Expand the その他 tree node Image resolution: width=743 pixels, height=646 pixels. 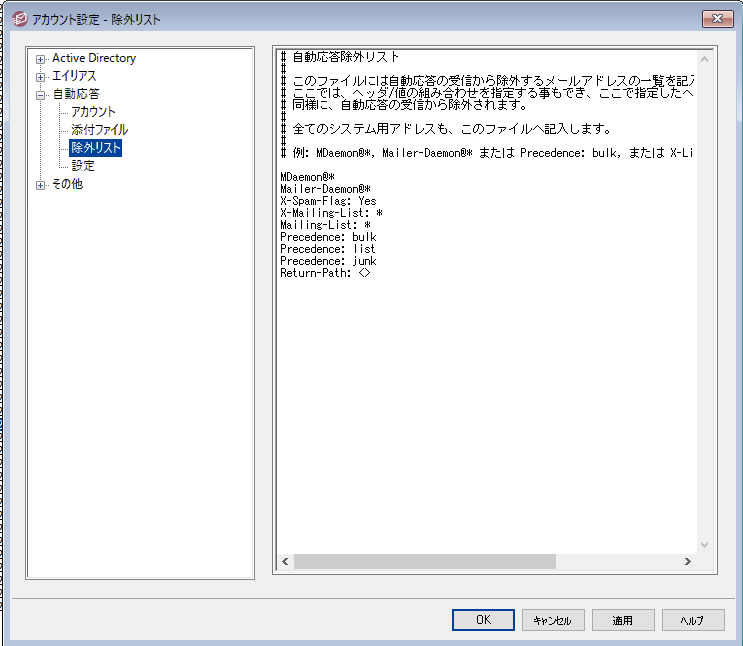click(x=41, y=184)
